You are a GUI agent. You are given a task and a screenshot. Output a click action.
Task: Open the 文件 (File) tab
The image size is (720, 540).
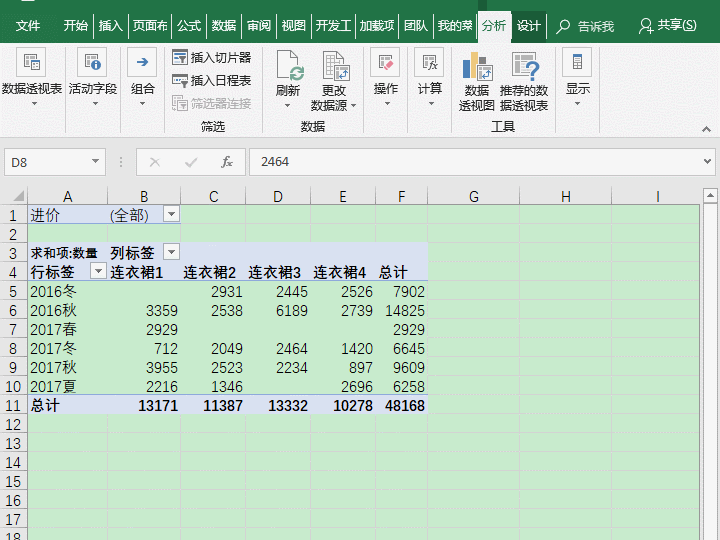pos(28,26)
